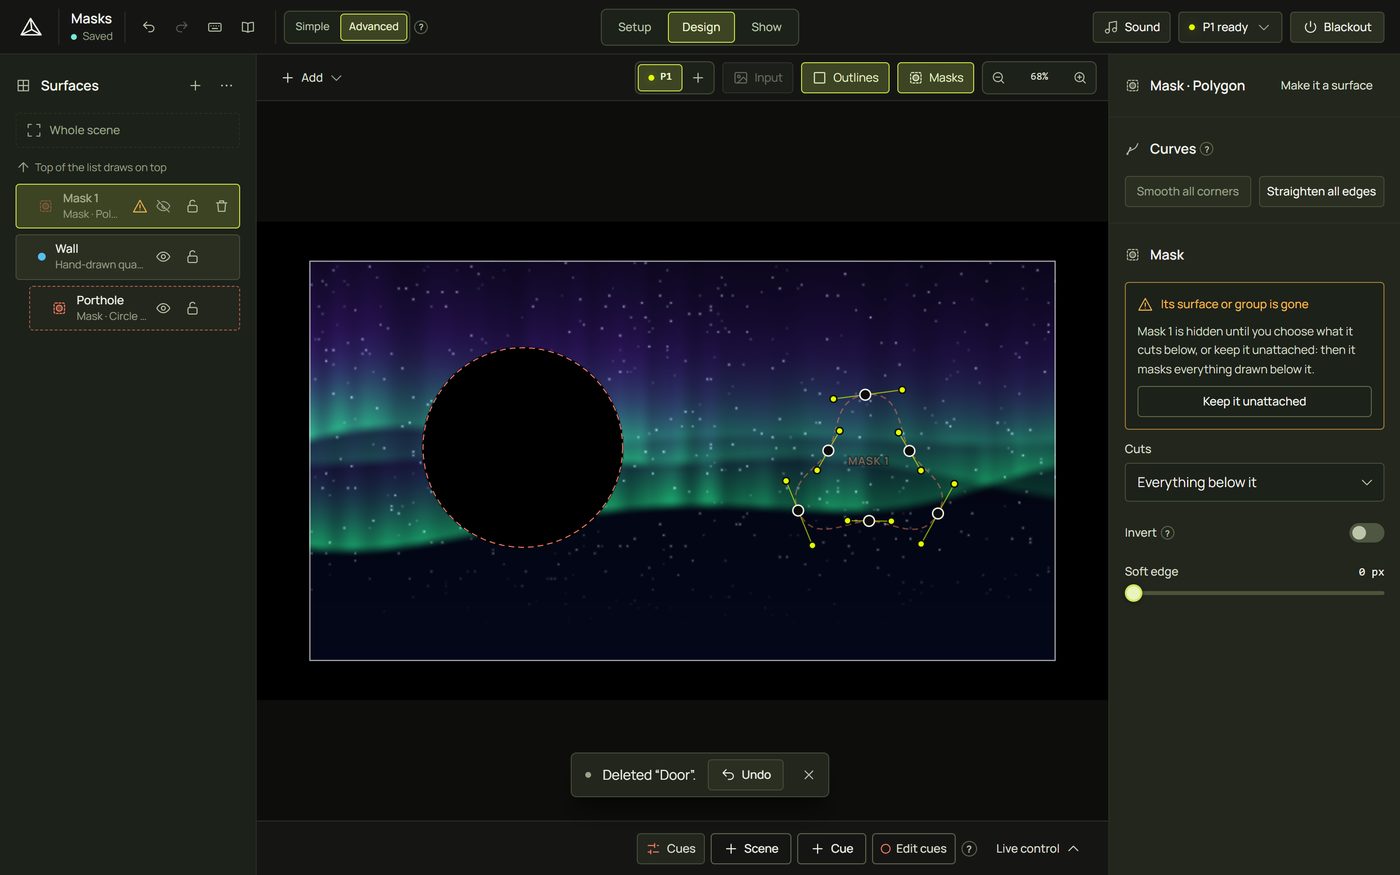Undo the Door deletion
Screen dimensions: 1400x875
coord(746,775)
